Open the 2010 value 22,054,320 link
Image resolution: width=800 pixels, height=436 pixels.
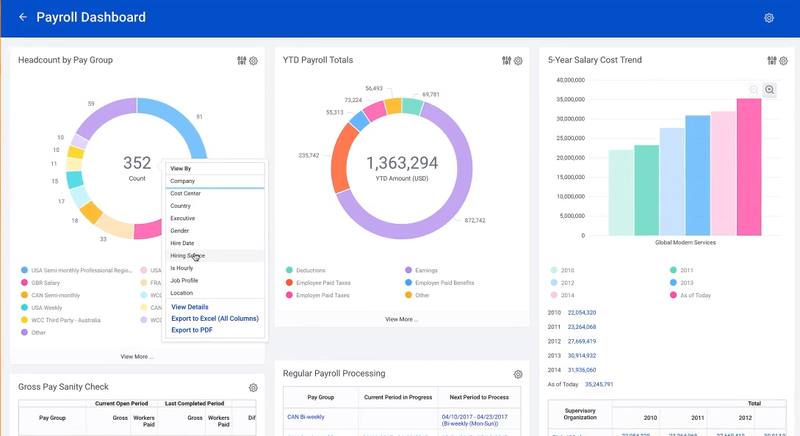[582, 313]
